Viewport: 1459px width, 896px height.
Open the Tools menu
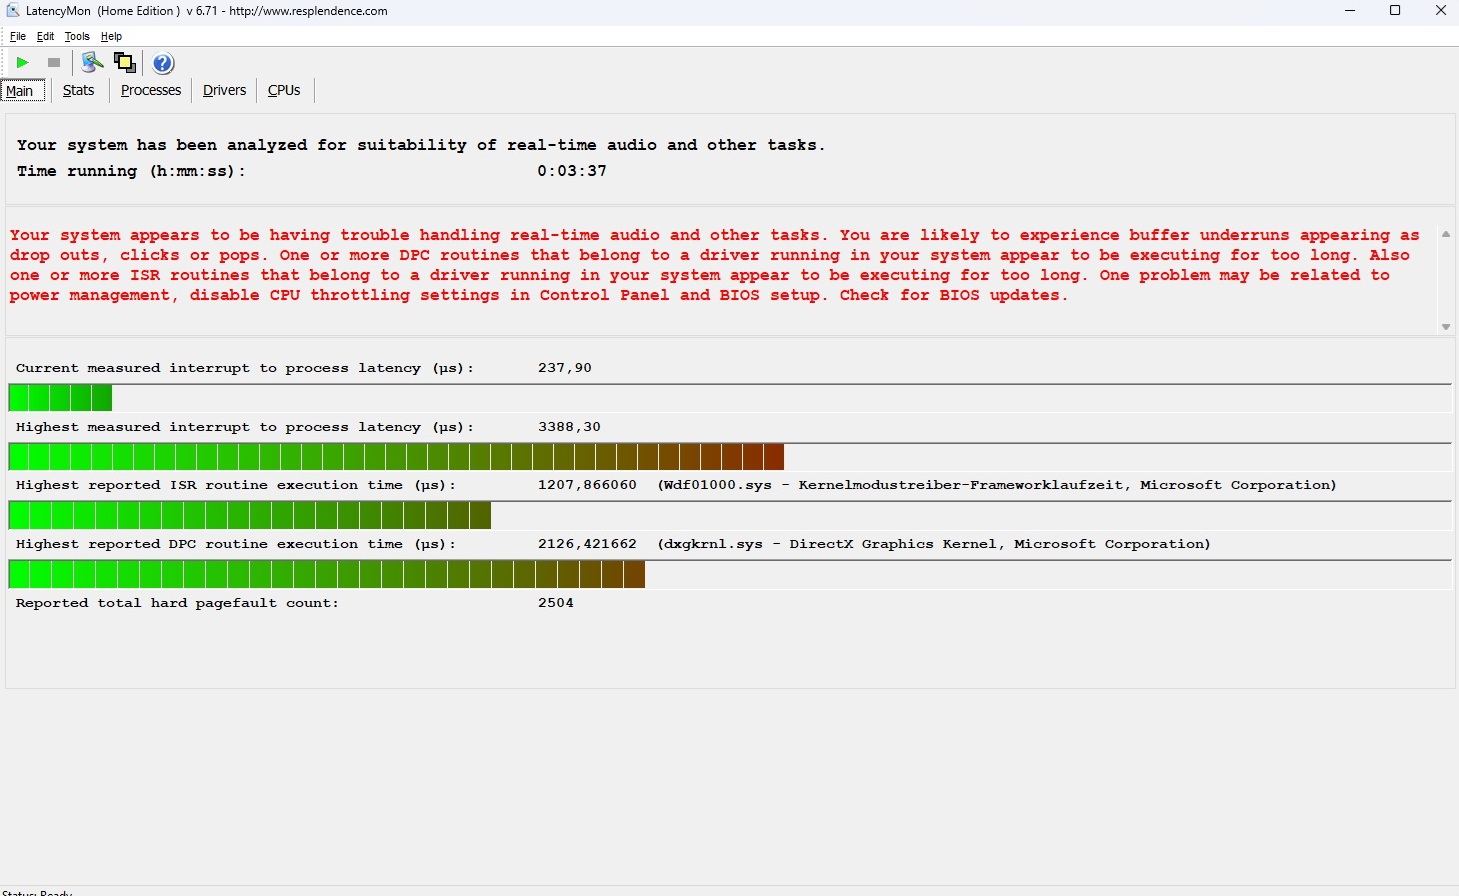click(x=77, y=36)
